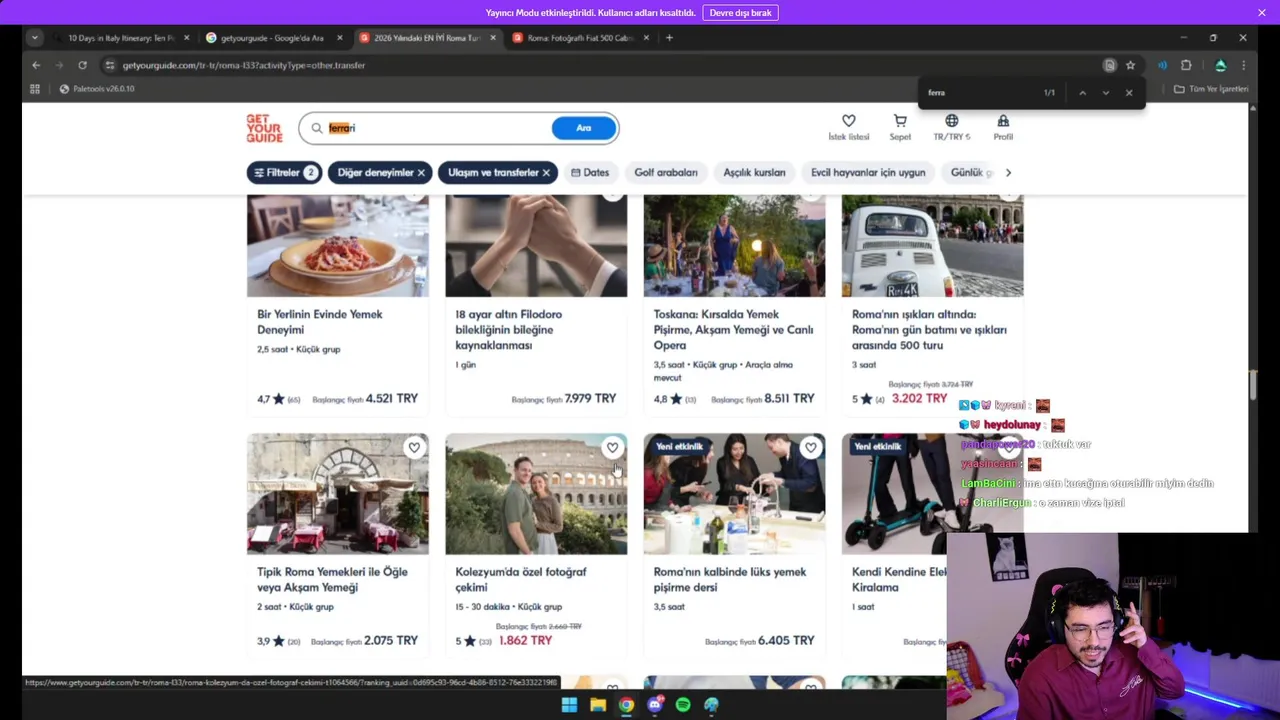Open Spotify from the taskbar
Image resolution: width=1280 pixels, height=720 pixels.
683,705
